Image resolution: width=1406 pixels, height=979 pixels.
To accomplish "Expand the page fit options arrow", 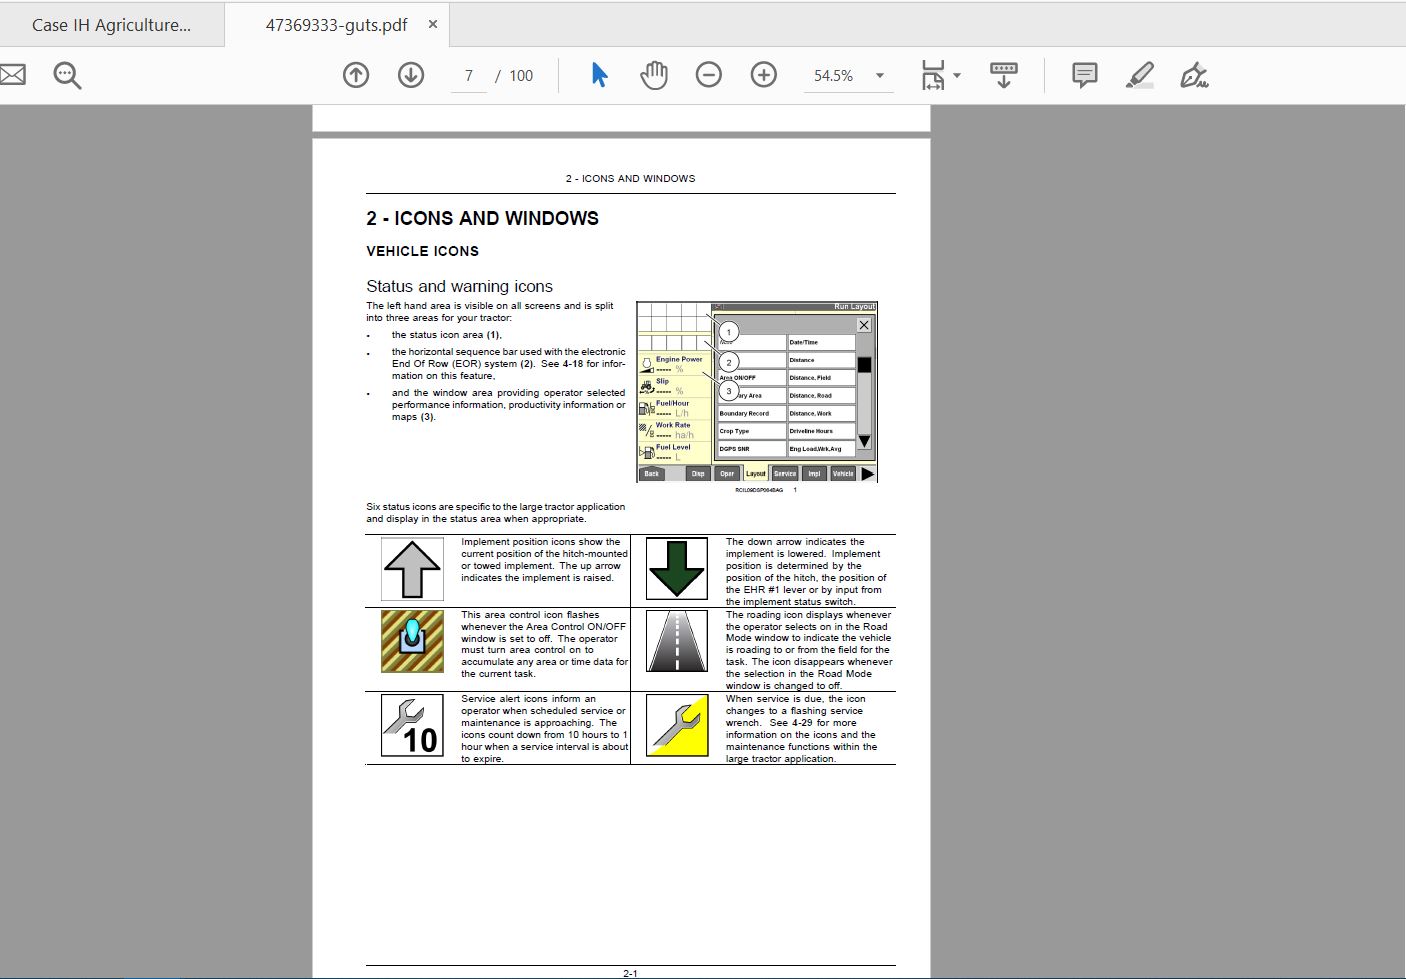I will 957,75.
